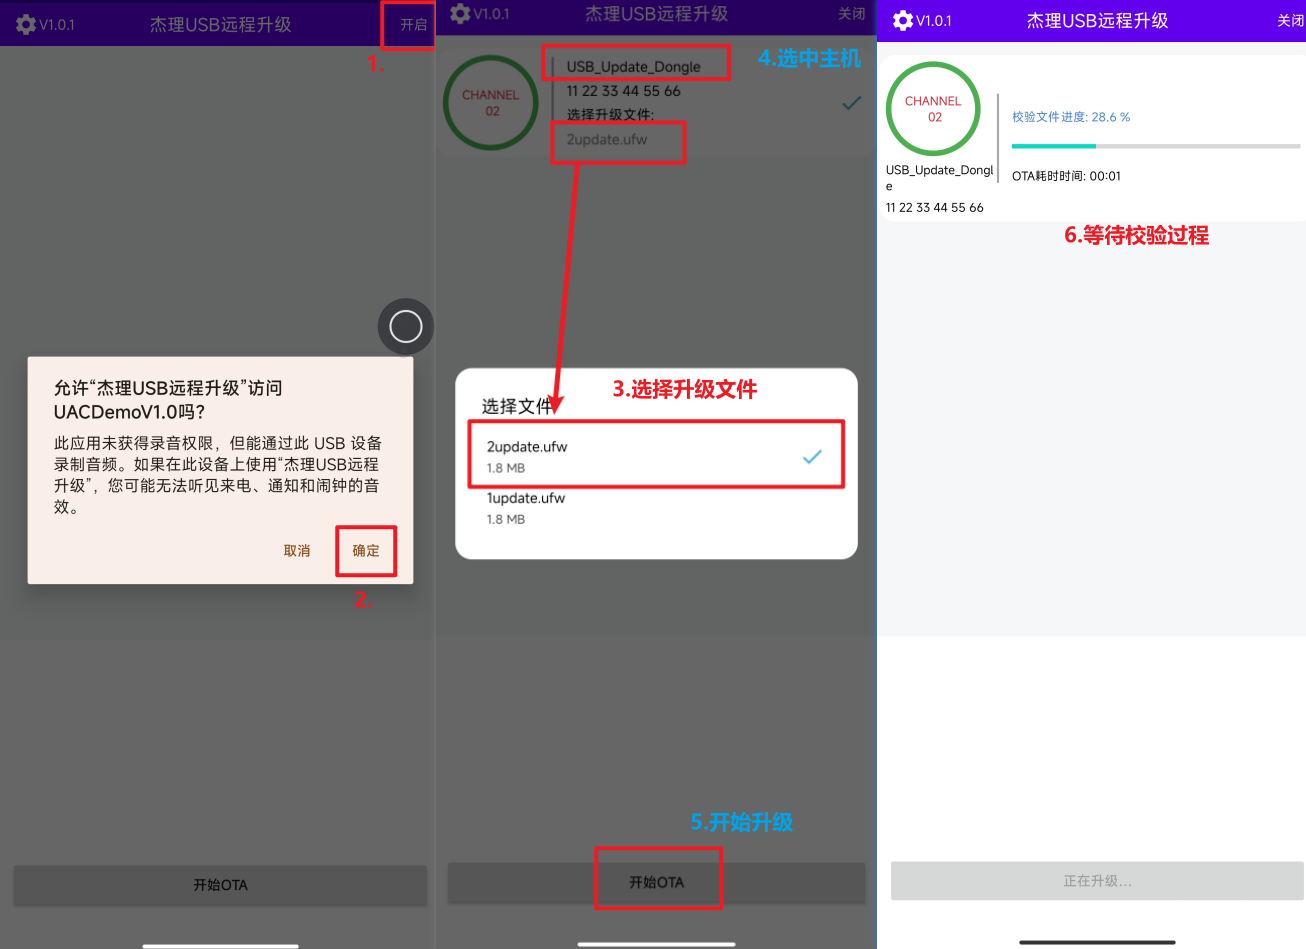
Task: Tap the floating assistive circle button
Action: coord(405,326)
